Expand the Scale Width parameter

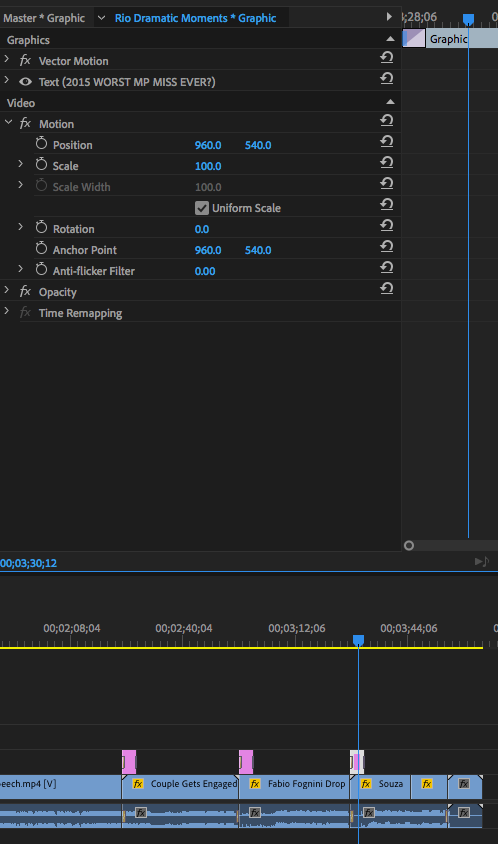[x=20, y=185]
